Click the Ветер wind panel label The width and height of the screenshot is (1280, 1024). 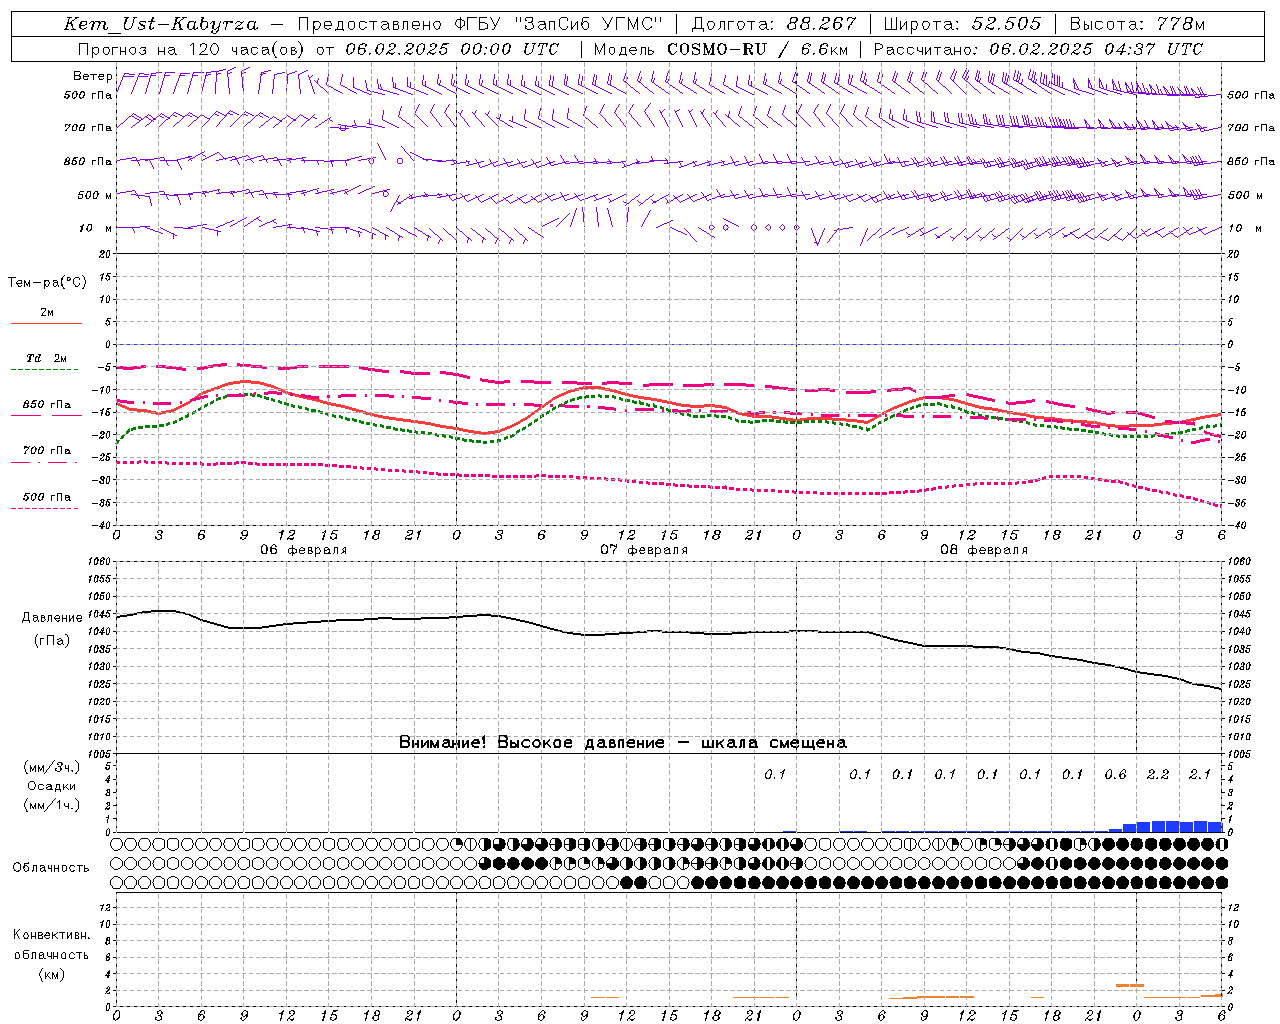point(92,76)
